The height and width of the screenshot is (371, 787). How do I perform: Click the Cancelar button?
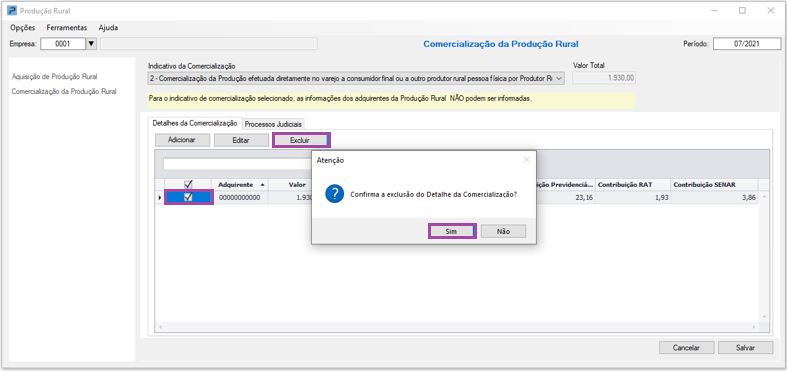[x=686, y=347]
